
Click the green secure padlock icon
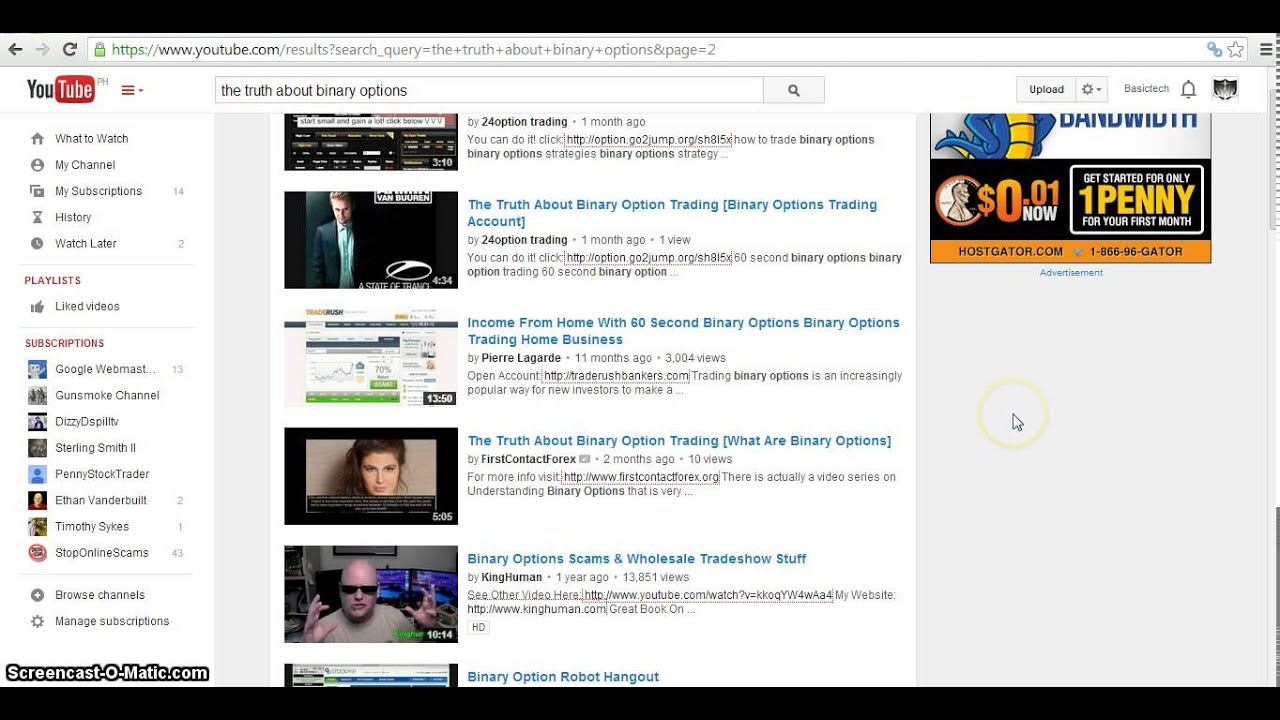coord(98,49)
